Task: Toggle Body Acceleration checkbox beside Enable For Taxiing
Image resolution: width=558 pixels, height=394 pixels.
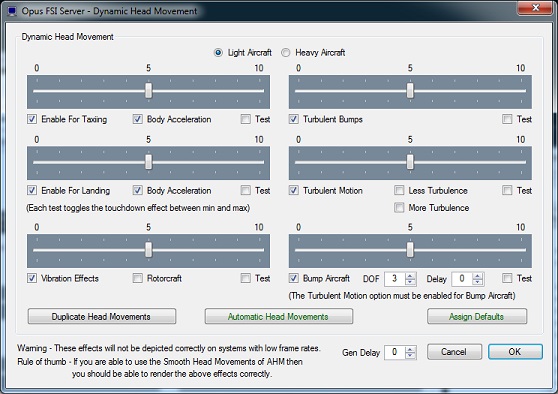Action: pos(138,119)
